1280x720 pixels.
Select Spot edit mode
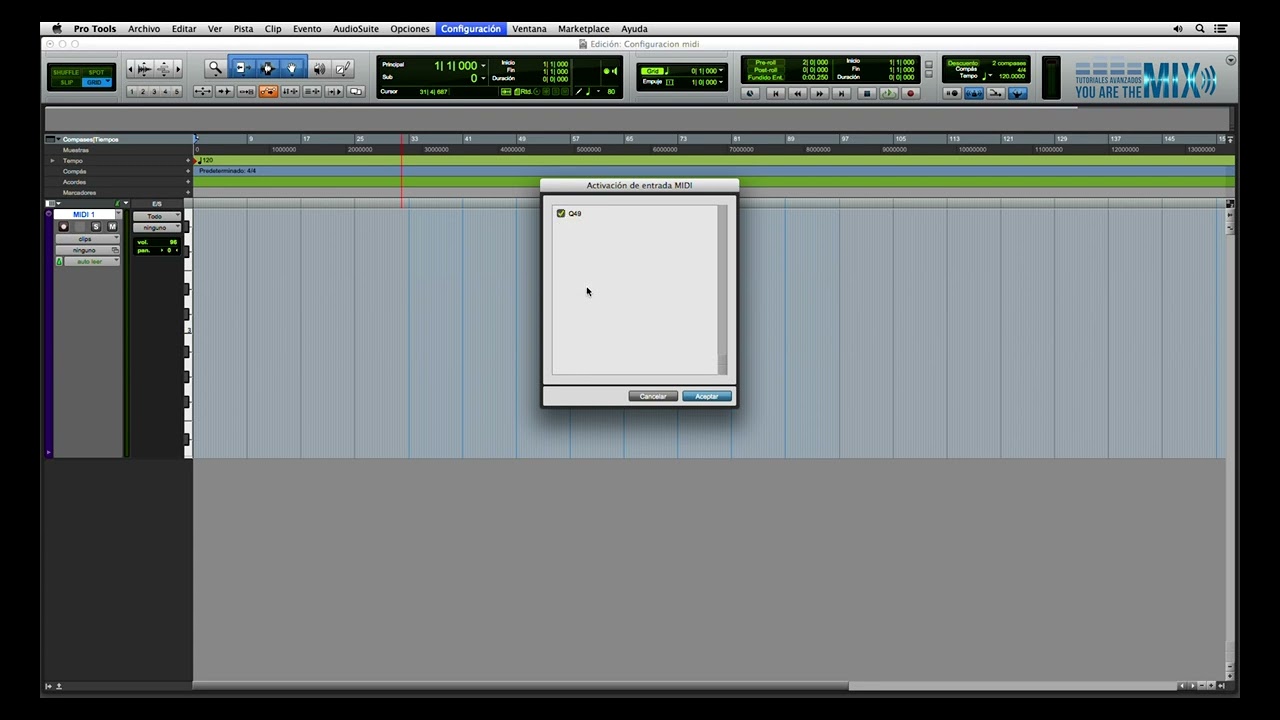(96, 72)
